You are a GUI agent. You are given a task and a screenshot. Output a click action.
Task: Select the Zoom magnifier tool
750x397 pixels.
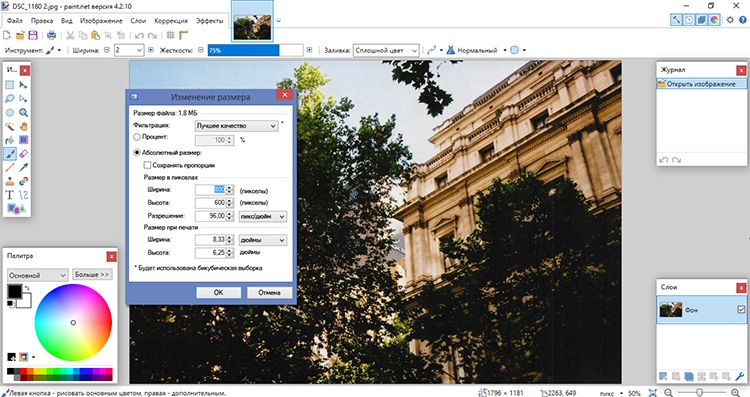tap(23, 113)
